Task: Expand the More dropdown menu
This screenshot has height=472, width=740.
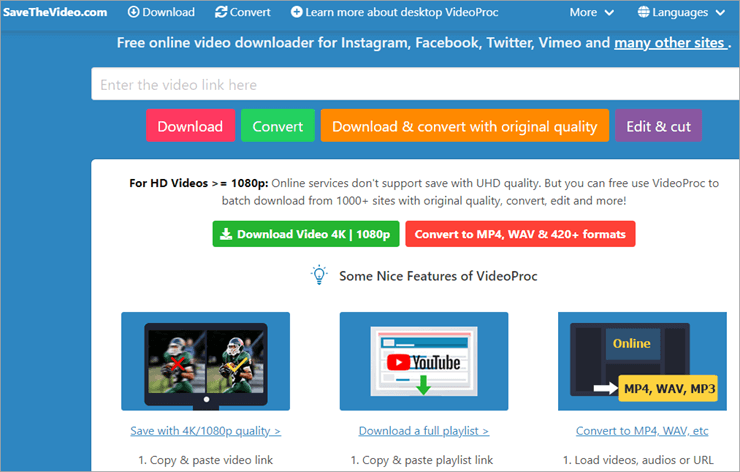Action: 591,12
